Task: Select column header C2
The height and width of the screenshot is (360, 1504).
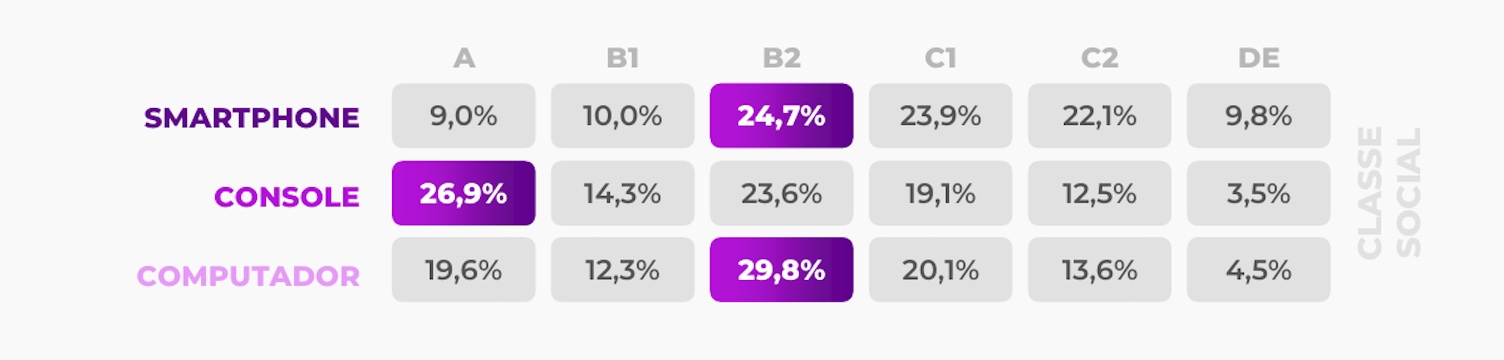Action: [1099, 58]
